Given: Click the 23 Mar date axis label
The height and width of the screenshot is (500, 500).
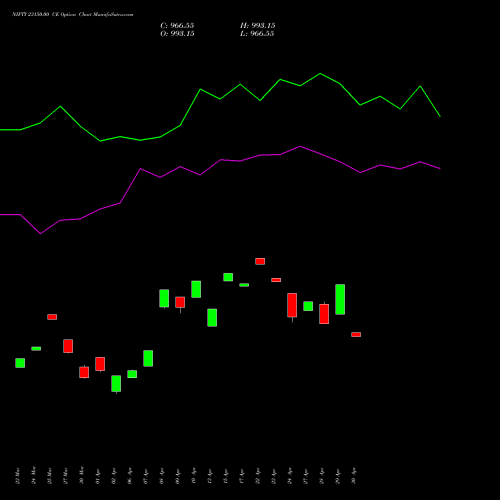Looking at the screenshot, I should (x=18, y=476).
